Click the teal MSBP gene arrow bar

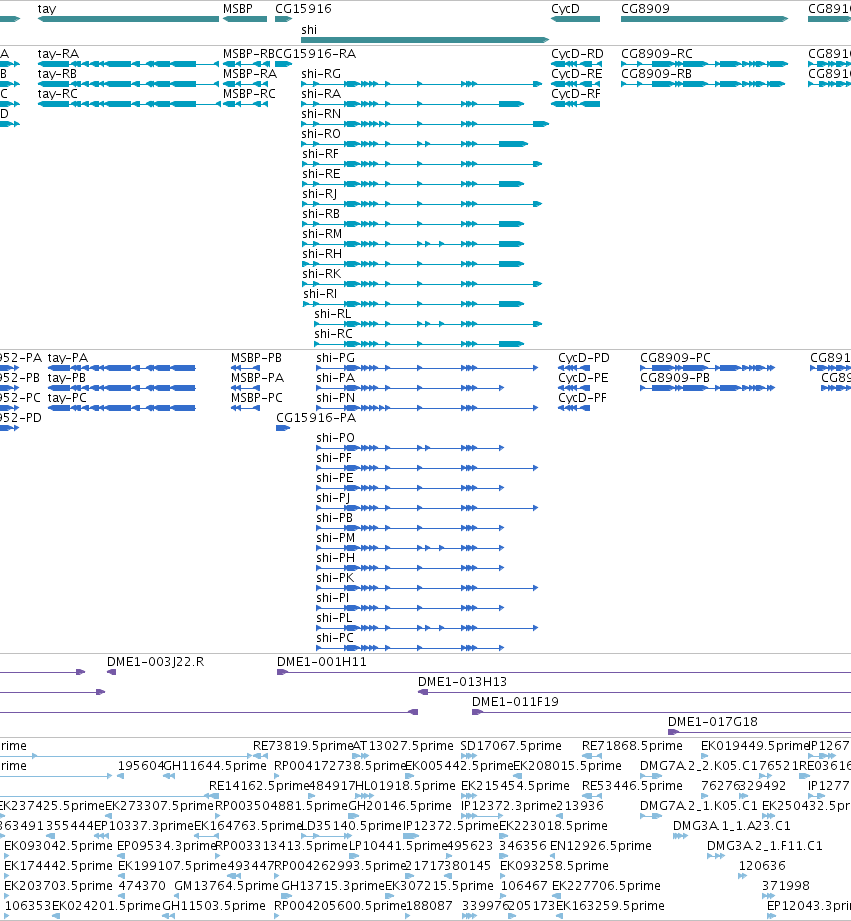[x=245, y=19]
